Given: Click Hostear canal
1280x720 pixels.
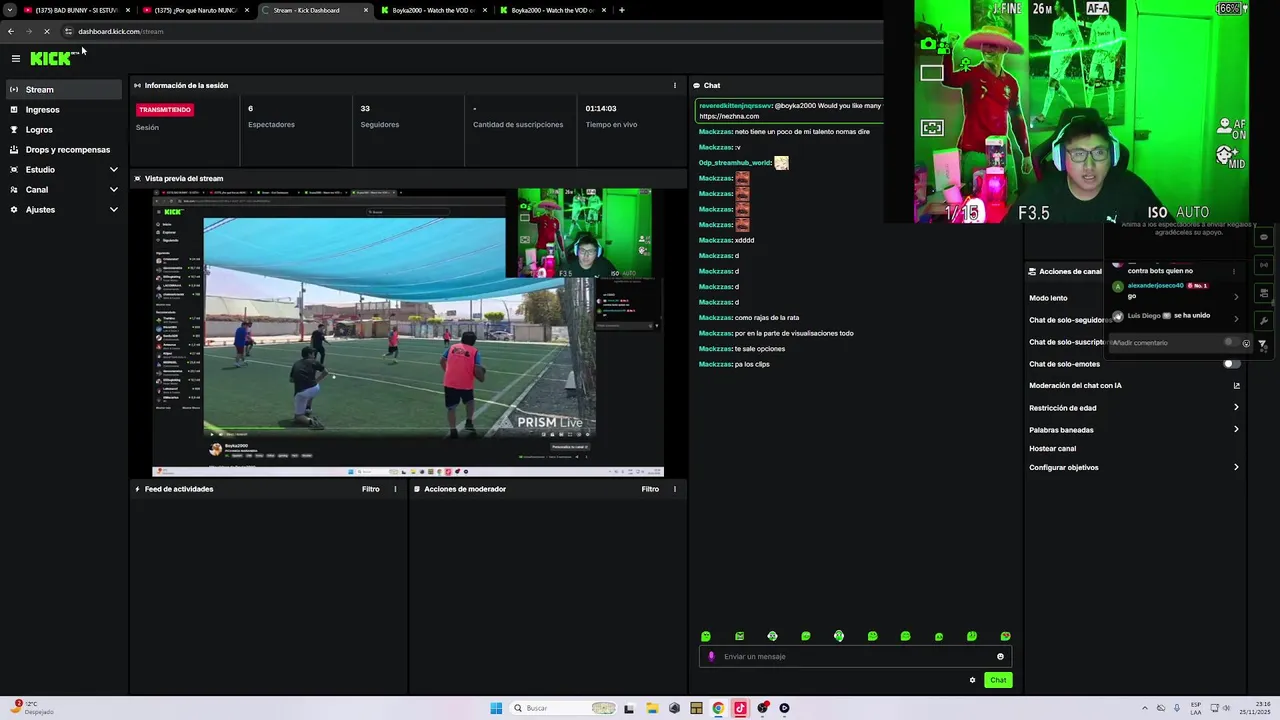Looking at the screenshot, I should coord(1052,449).
